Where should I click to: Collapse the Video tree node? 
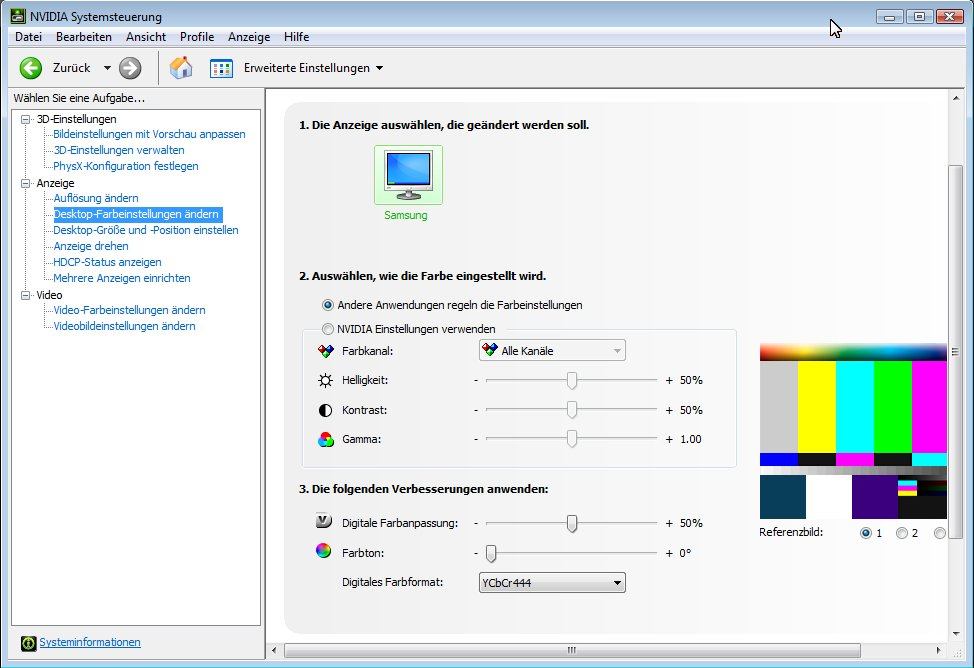[x=25, y=295]
